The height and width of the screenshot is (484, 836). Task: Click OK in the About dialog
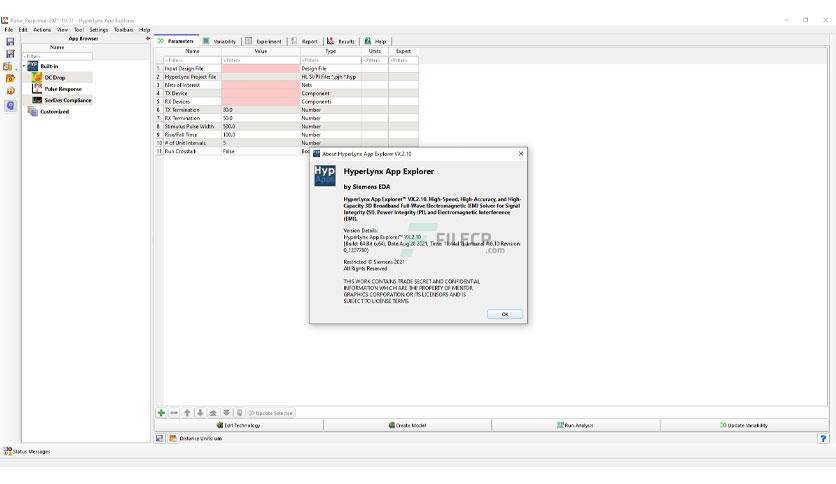pyautogui.click(x=505, y=314)
